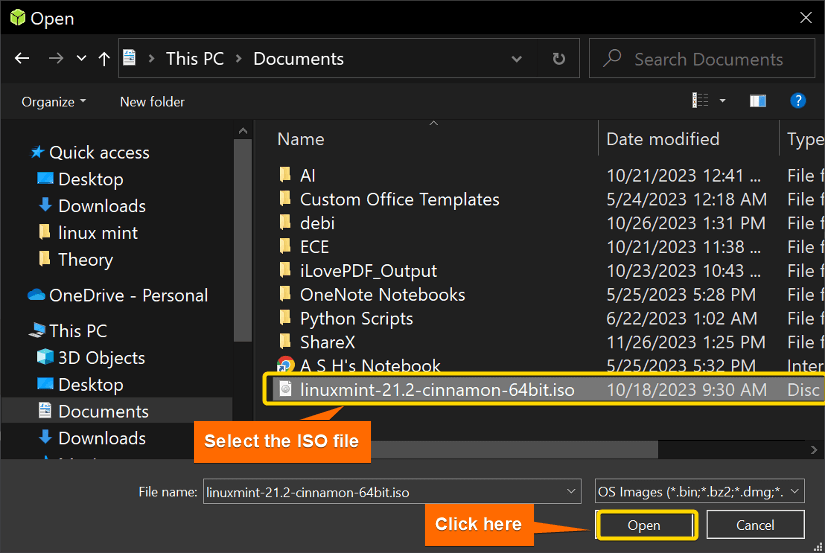Select the ECE folder
Viewport: 825px width, 553px height.
point(314,247)
